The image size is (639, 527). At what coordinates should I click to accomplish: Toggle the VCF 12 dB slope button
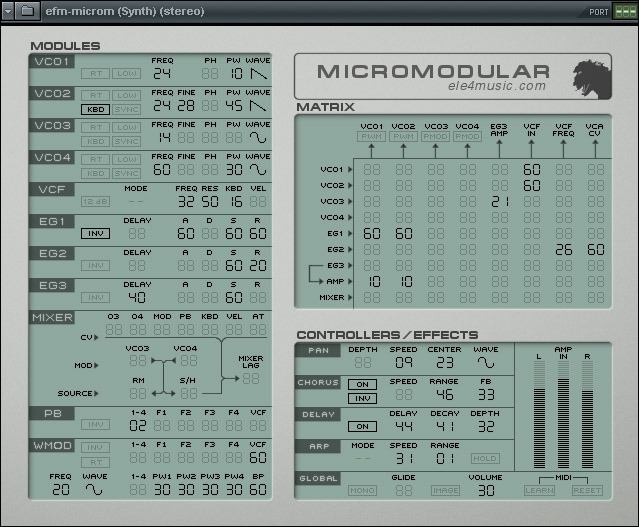tap(95, 202)
